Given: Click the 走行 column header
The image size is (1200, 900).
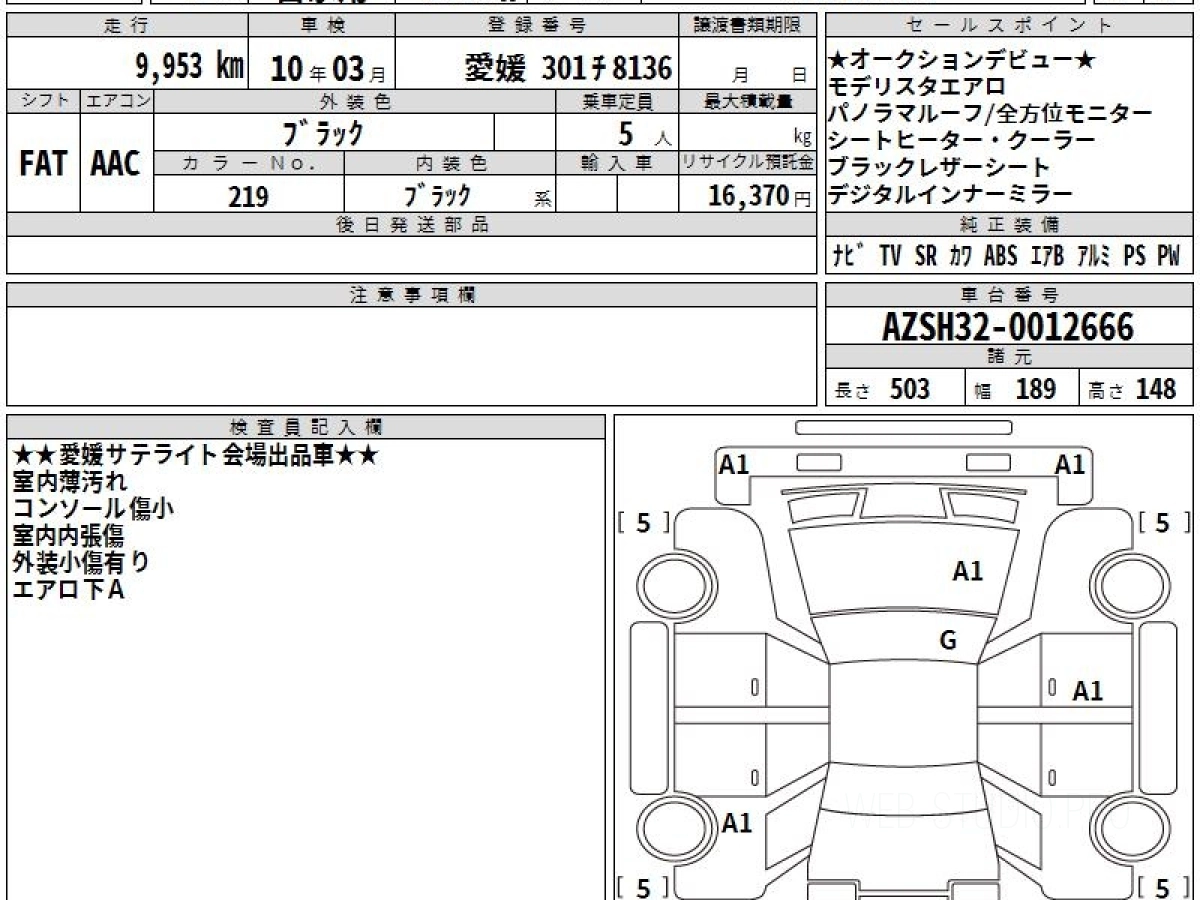Looking at the screenshot, I should click(127, 26).
